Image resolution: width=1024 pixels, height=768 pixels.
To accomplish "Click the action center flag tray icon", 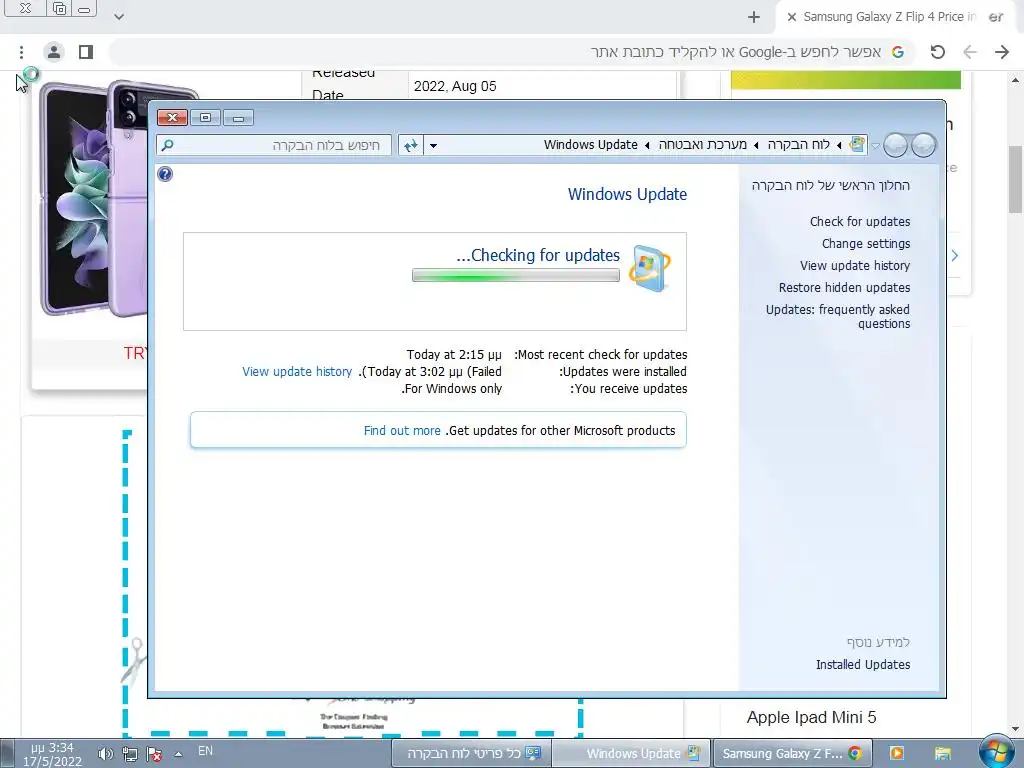I will [154, 754].
